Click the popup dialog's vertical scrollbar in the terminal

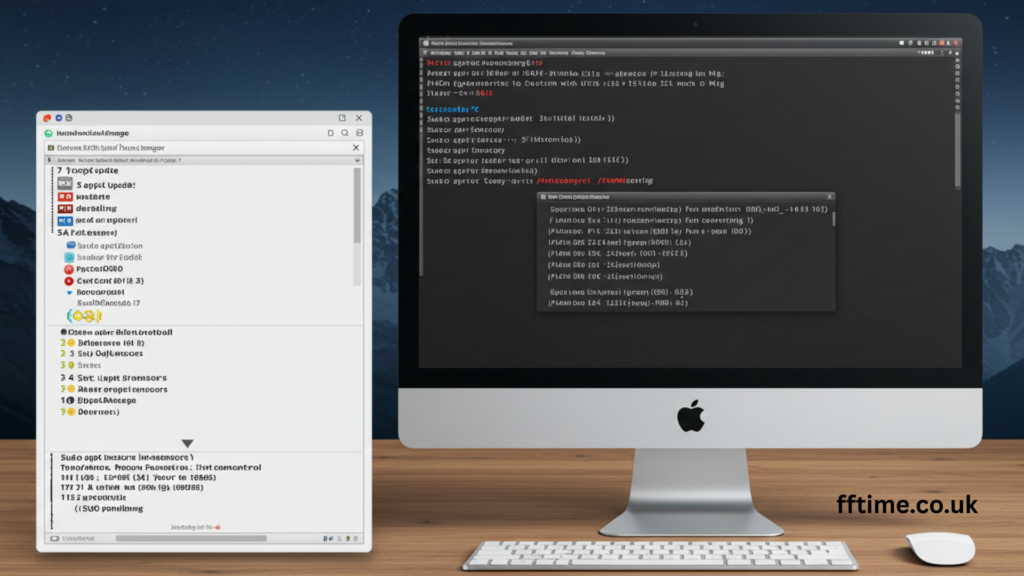point(833,219)
